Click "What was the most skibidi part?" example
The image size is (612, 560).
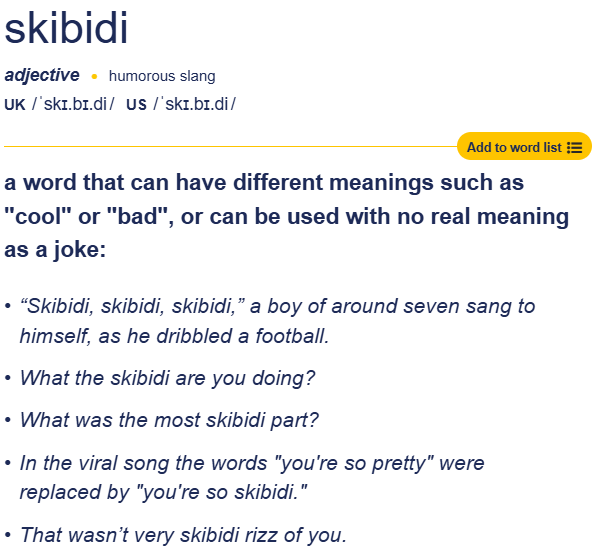tap(169, 420)
